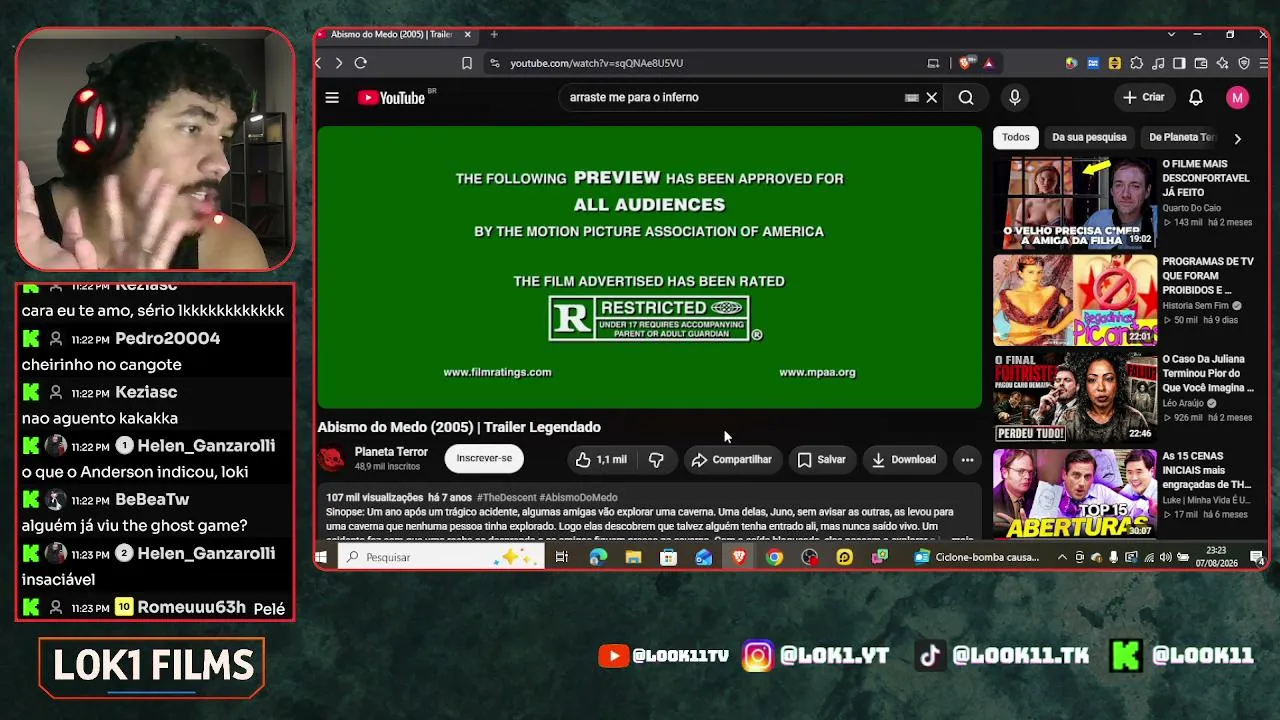Go to YouTube home via the logo
The image size is (1280, 720).
pos(391,97)
